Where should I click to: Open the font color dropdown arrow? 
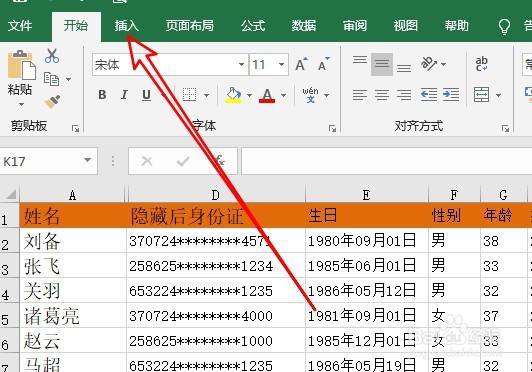(x=283, y=95)
